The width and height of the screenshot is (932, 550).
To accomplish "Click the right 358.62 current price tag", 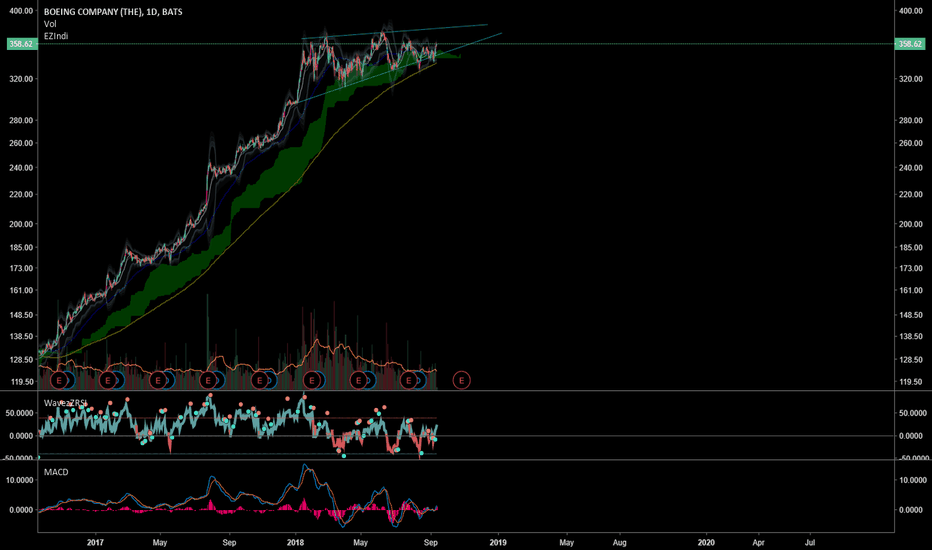I will tap(910, 44).
